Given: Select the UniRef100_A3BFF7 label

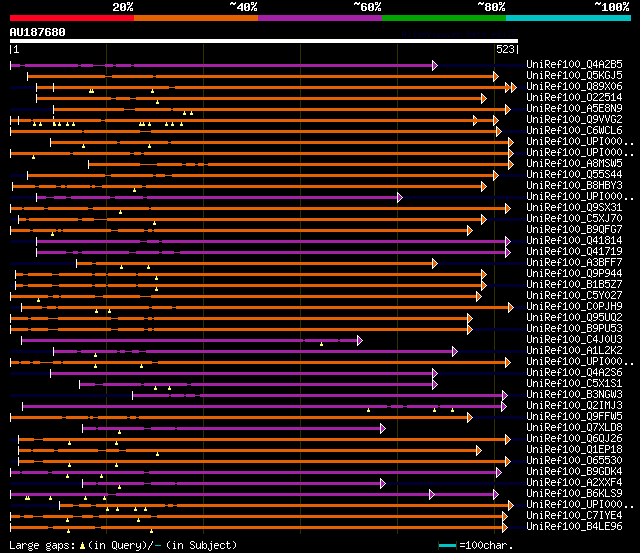Looking at the screenshot, I should [x=574, y=262].
